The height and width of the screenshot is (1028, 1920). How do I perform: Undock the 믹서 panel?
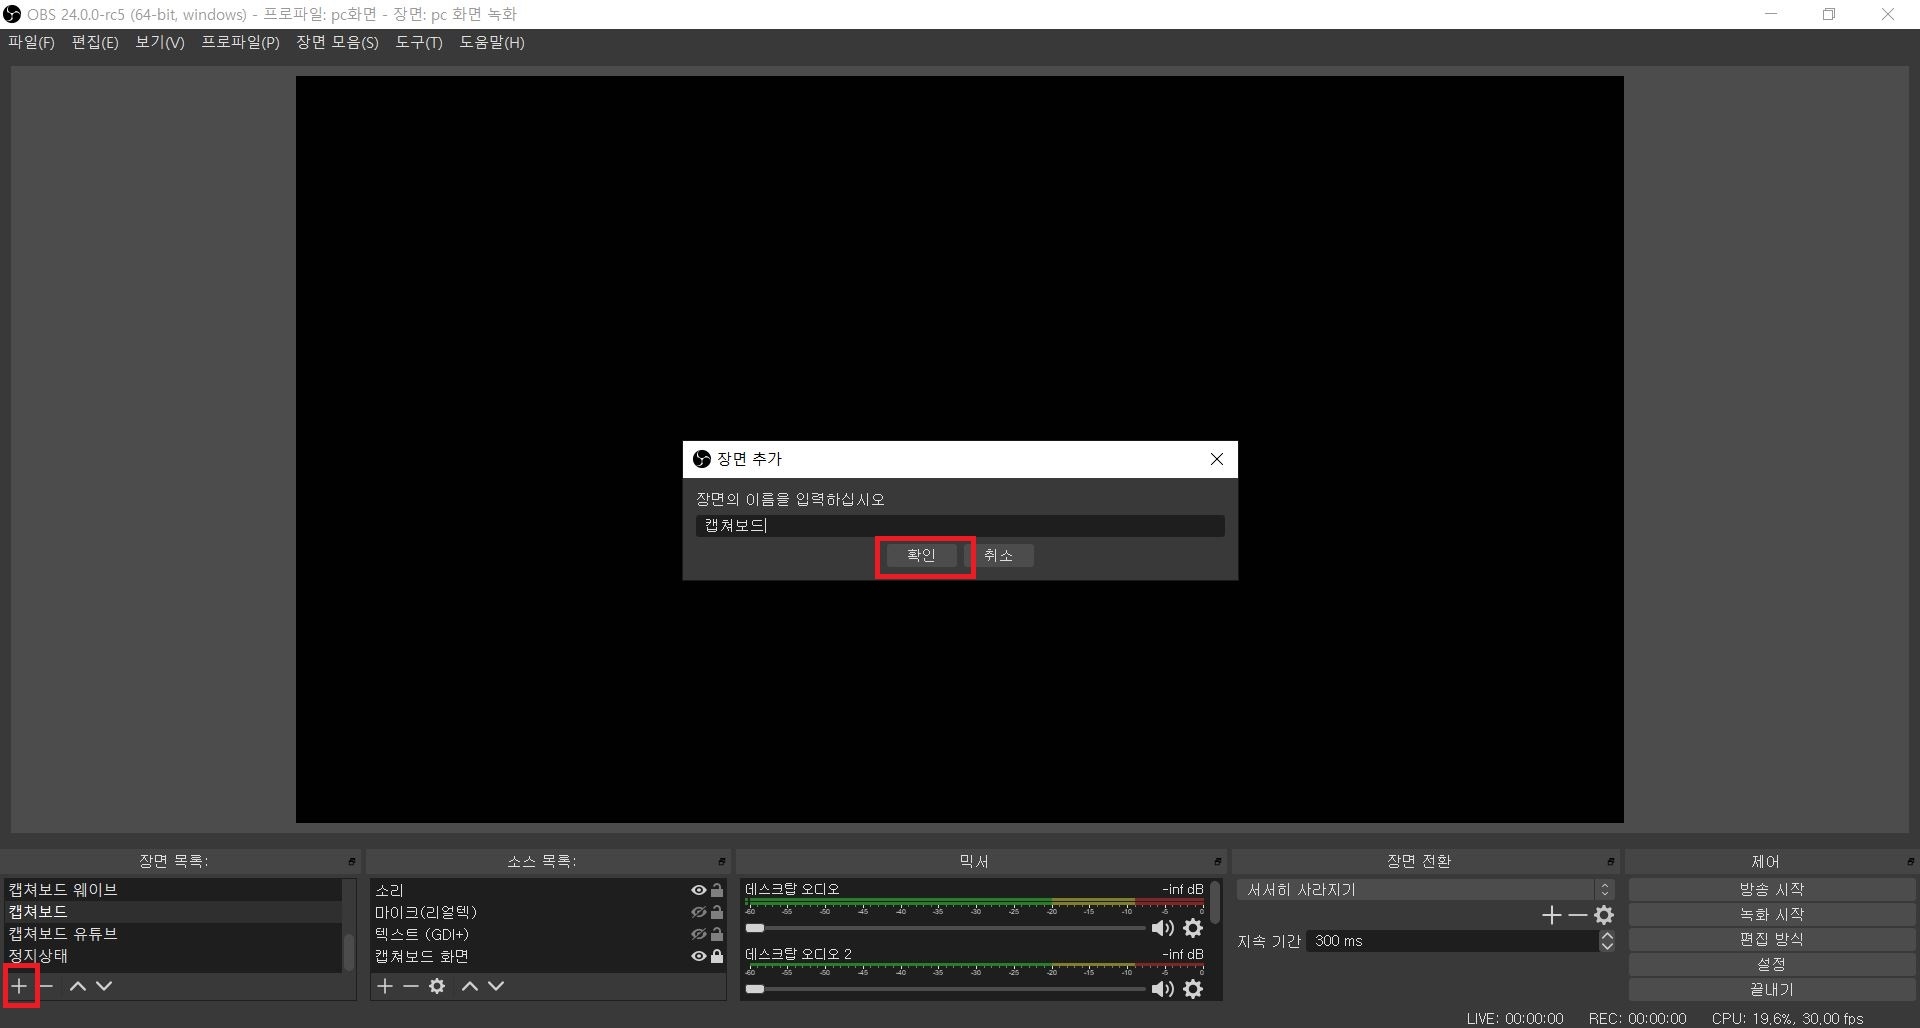click(x=1217, y=861)
